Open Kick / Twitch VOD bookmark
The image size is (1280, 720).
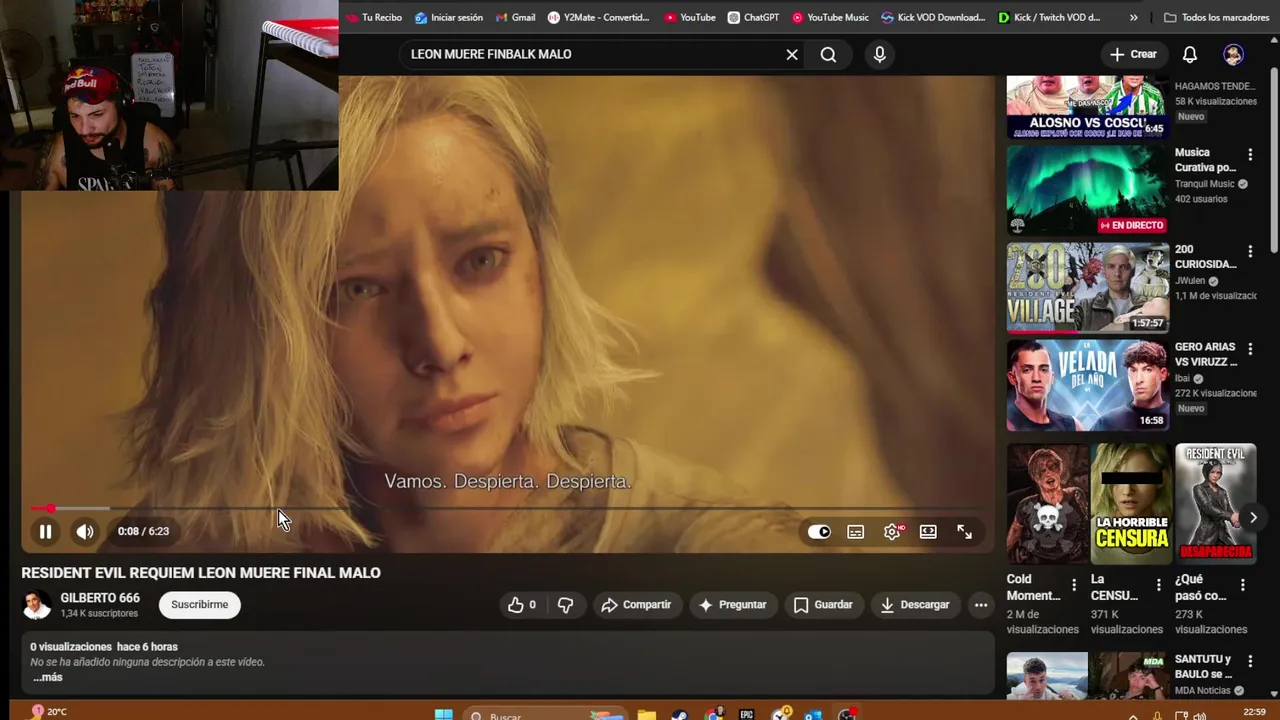[1049, 17]
